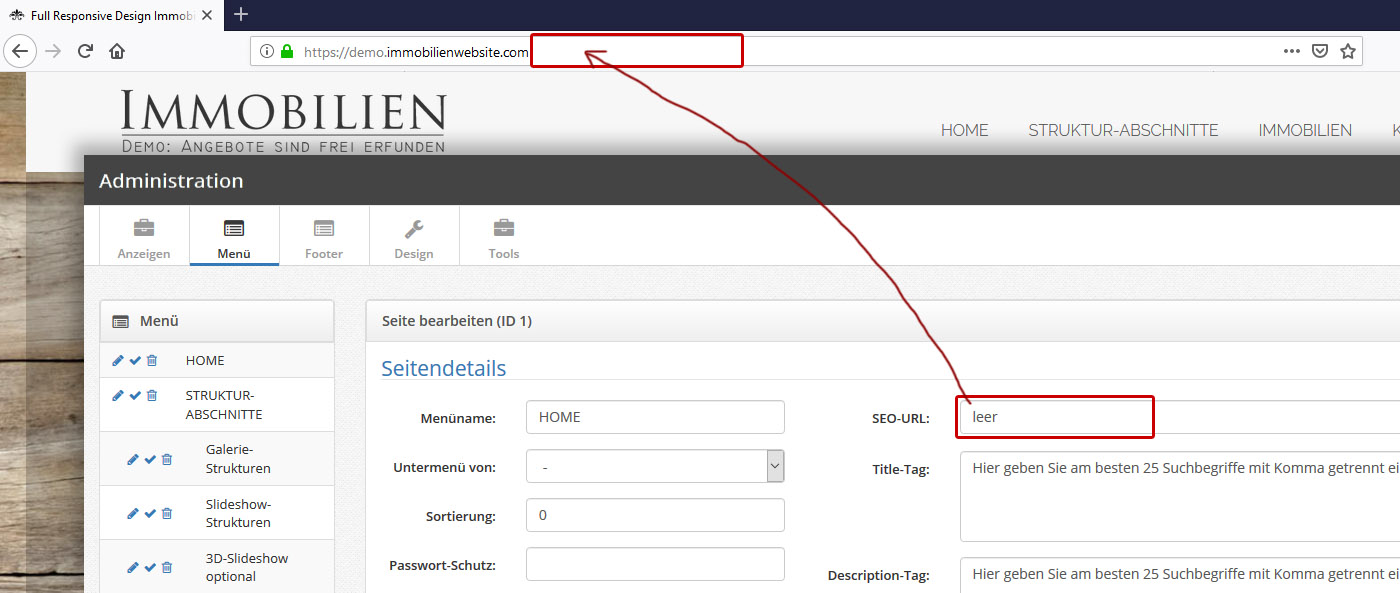This screenshot has height=593, width=1400.
Task: Open the 'Untermenü von' dropdown
Action: pos(655,466)
